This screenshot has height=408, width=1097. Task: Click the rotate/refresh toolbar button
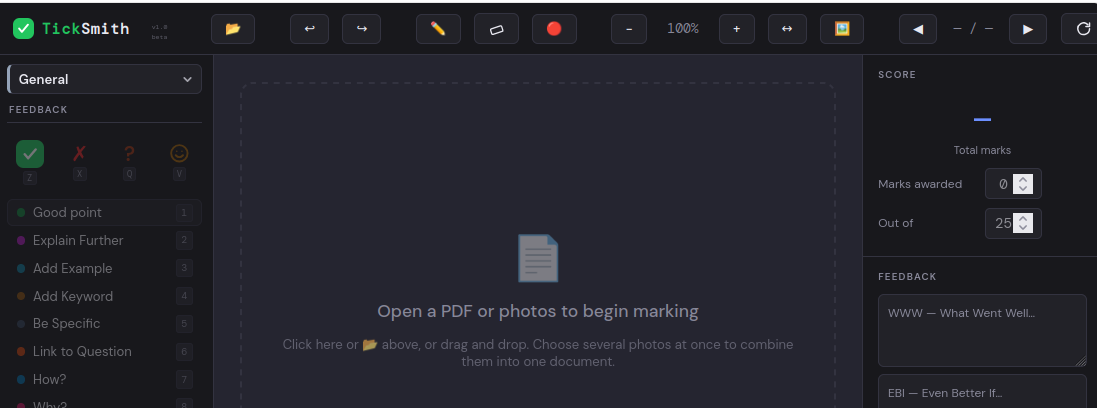(1082, 29)
